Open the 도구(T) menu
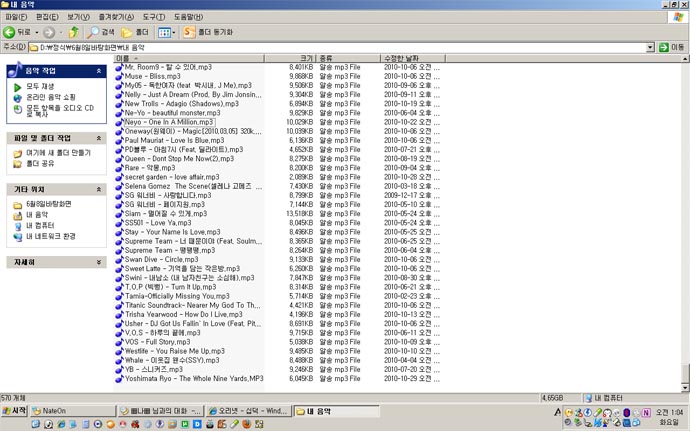The height and width of the screenshot is (431, 690). 154,17
